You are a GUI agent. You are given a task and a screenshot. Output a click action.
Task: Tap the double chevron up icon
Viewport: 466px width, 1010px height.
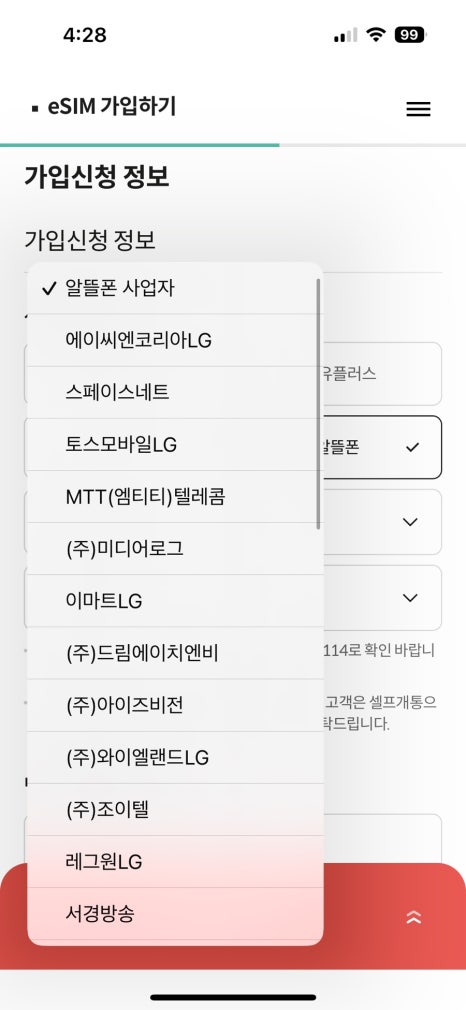(413, 918)
